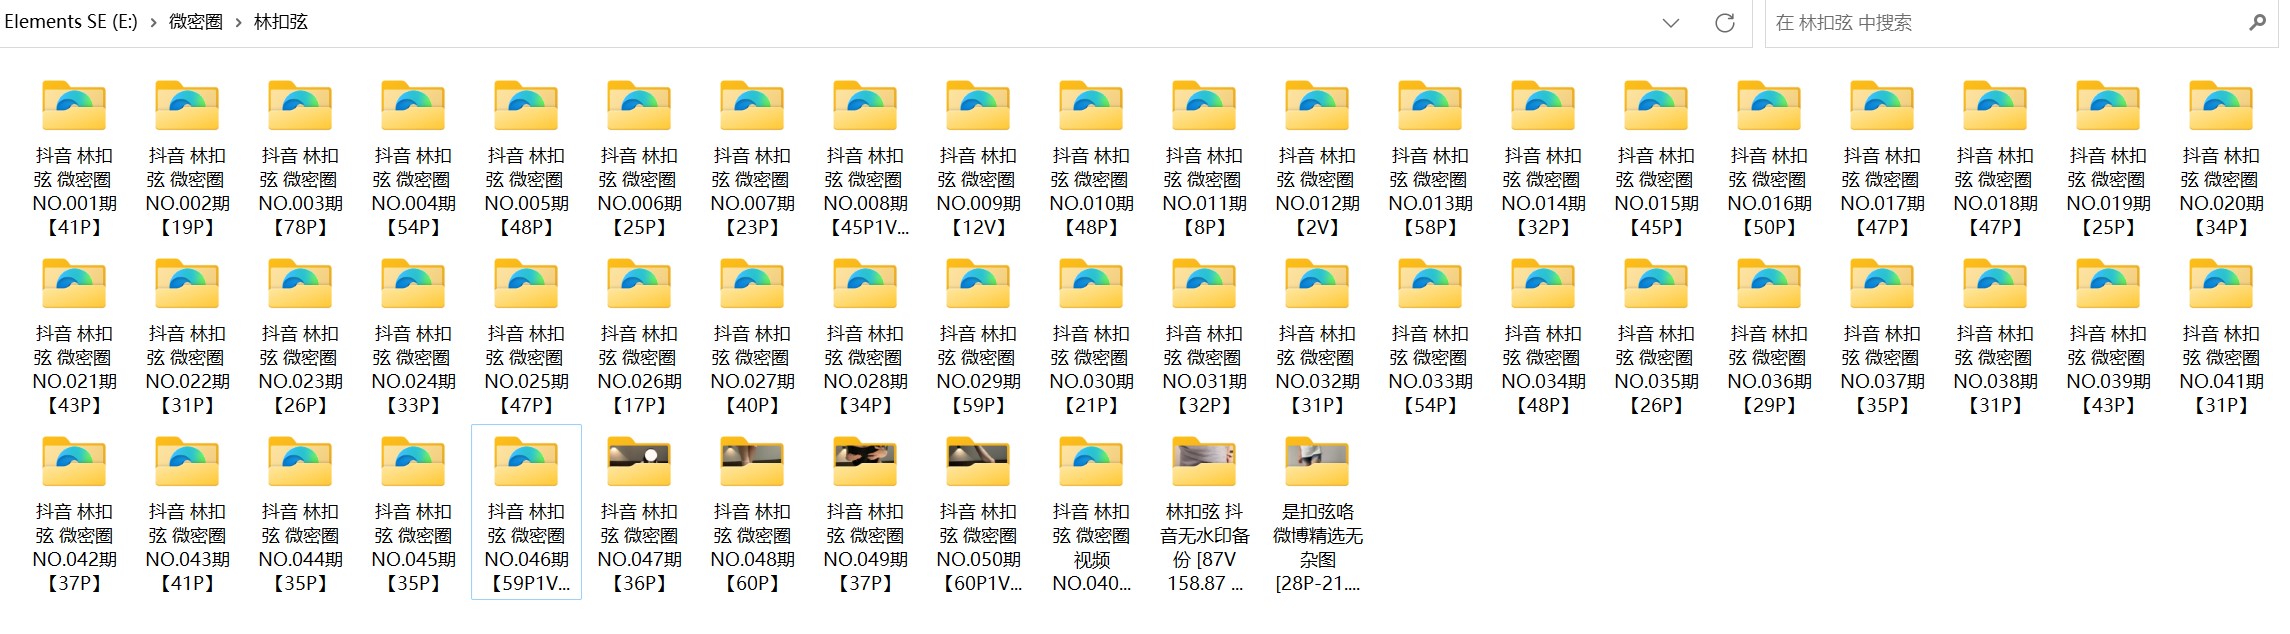Viewport: 2290px width, 634px height.
Task: Click the folder name ending NO.033期【54P】
Action: click(x=1431, y=370)
